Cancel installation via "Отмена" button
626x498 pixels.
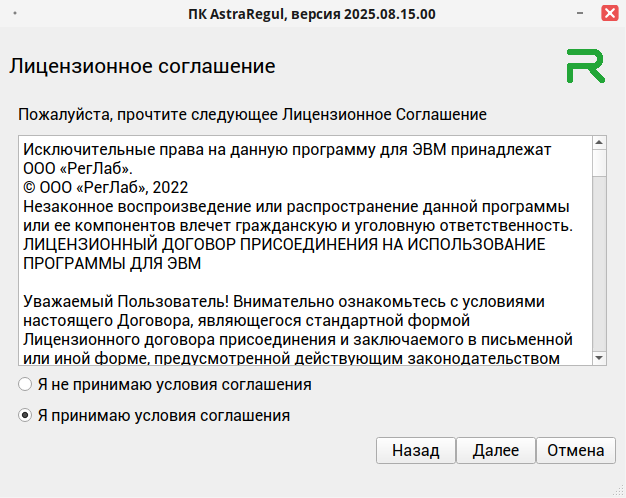click(576, 450)
